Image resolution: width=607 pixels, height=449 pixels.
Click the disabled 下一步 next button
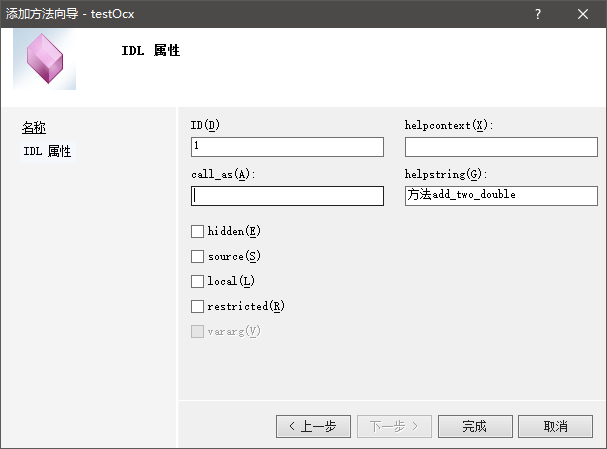pyautogui.click(x=395, y=426)
